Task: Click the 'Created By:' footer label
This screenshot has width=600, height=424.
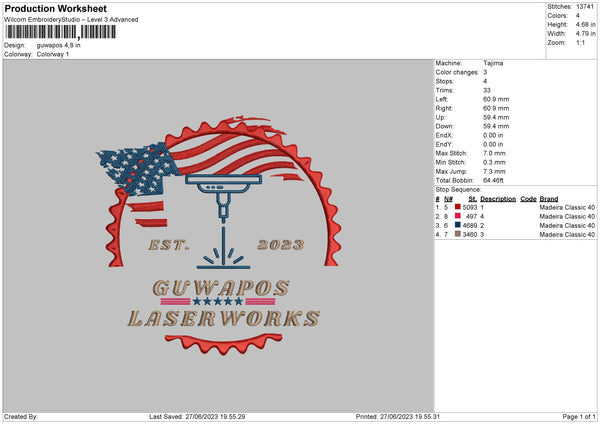Action: pos(21,416)
